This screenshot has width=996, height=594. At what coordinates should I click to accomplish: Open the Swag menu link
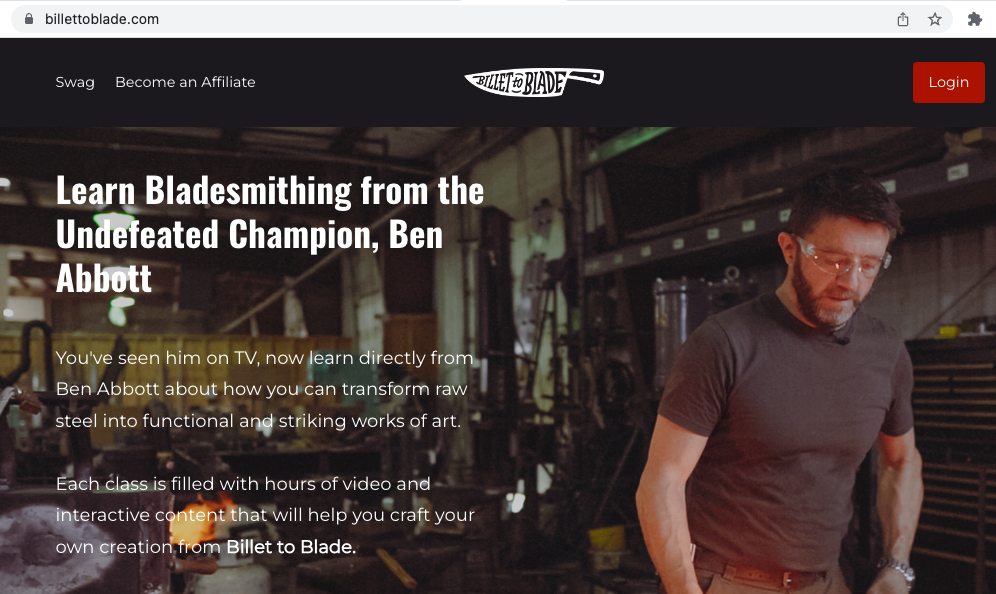pos(75,82)
